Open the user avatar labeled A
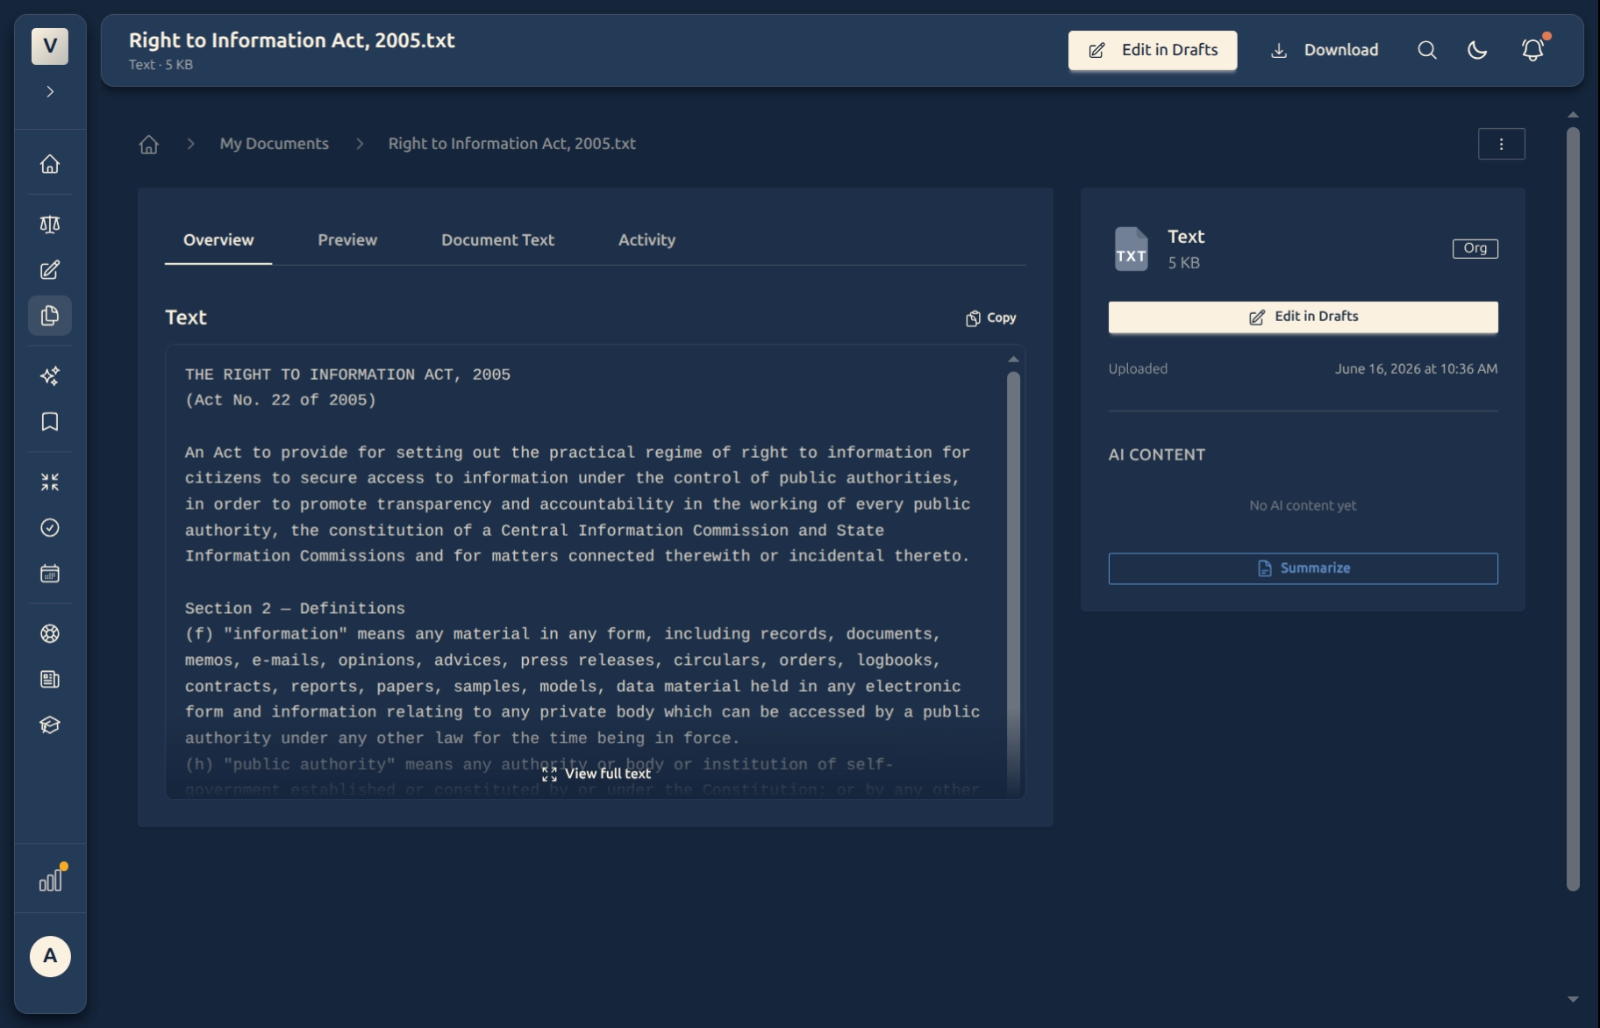Screen dimensions: 1600x1028 pos(50,956)
